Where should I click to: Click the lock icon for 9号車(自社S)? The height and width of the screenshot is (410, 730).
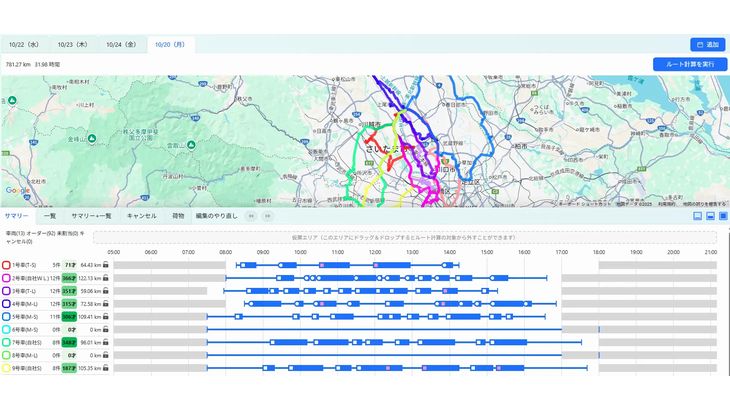(106, 368)
